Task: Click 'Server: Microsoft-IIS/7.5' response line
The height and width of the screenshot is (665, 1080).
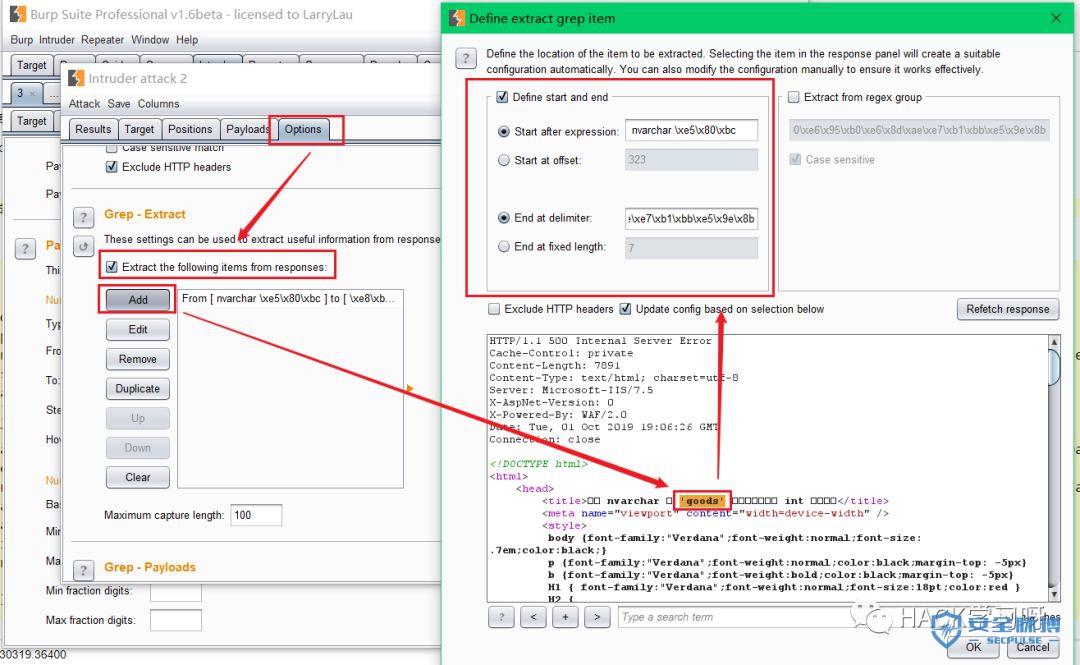Action: 571,390
